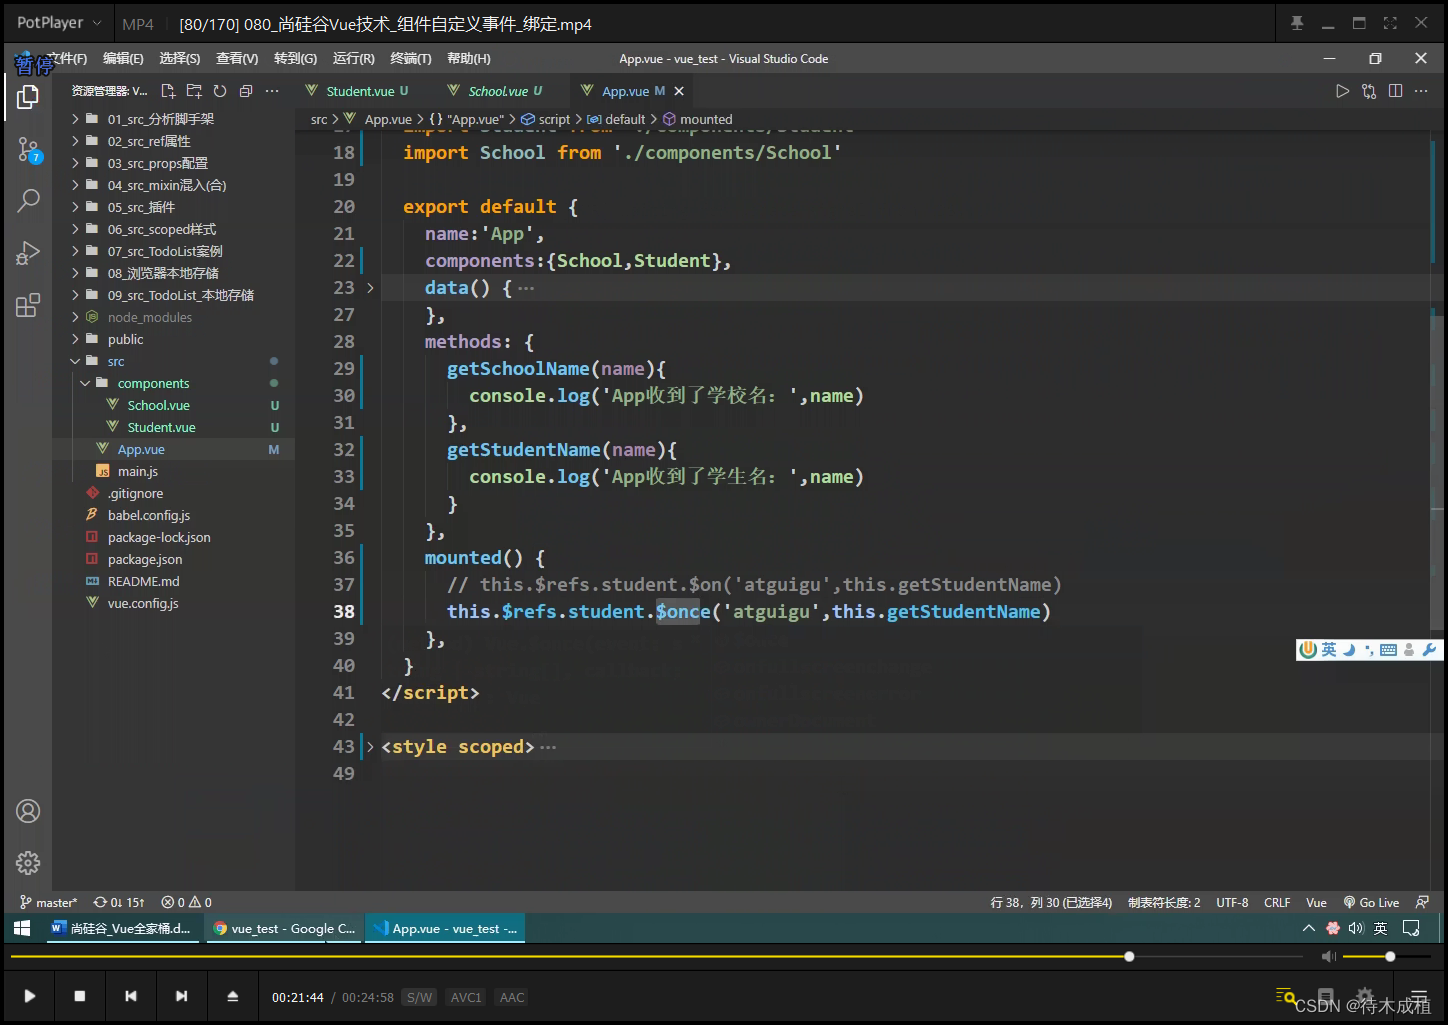This screenshot has height=1025, width=1448.
Task: Open the Run and Debug view
Action: pos(28,253)
